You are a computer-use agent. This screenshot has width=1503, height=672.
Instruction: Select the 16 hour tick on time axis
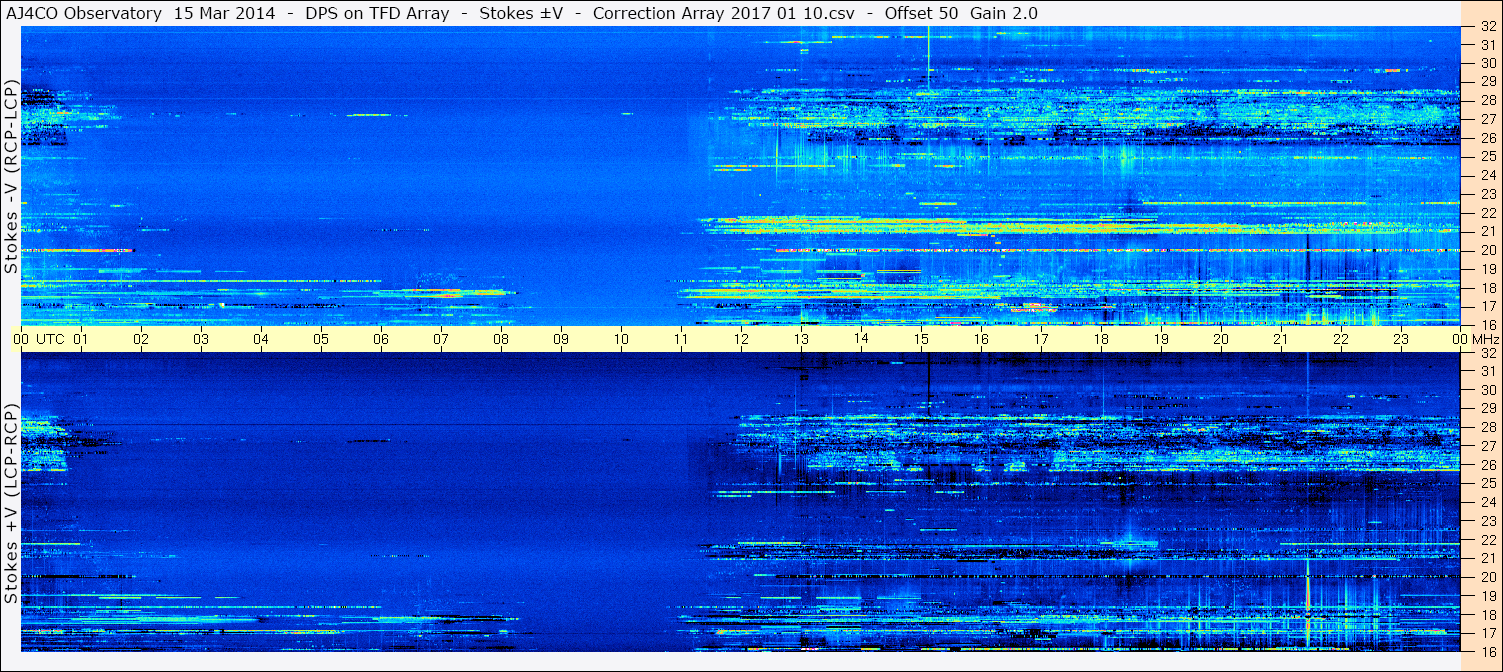[x=981, y=339]
